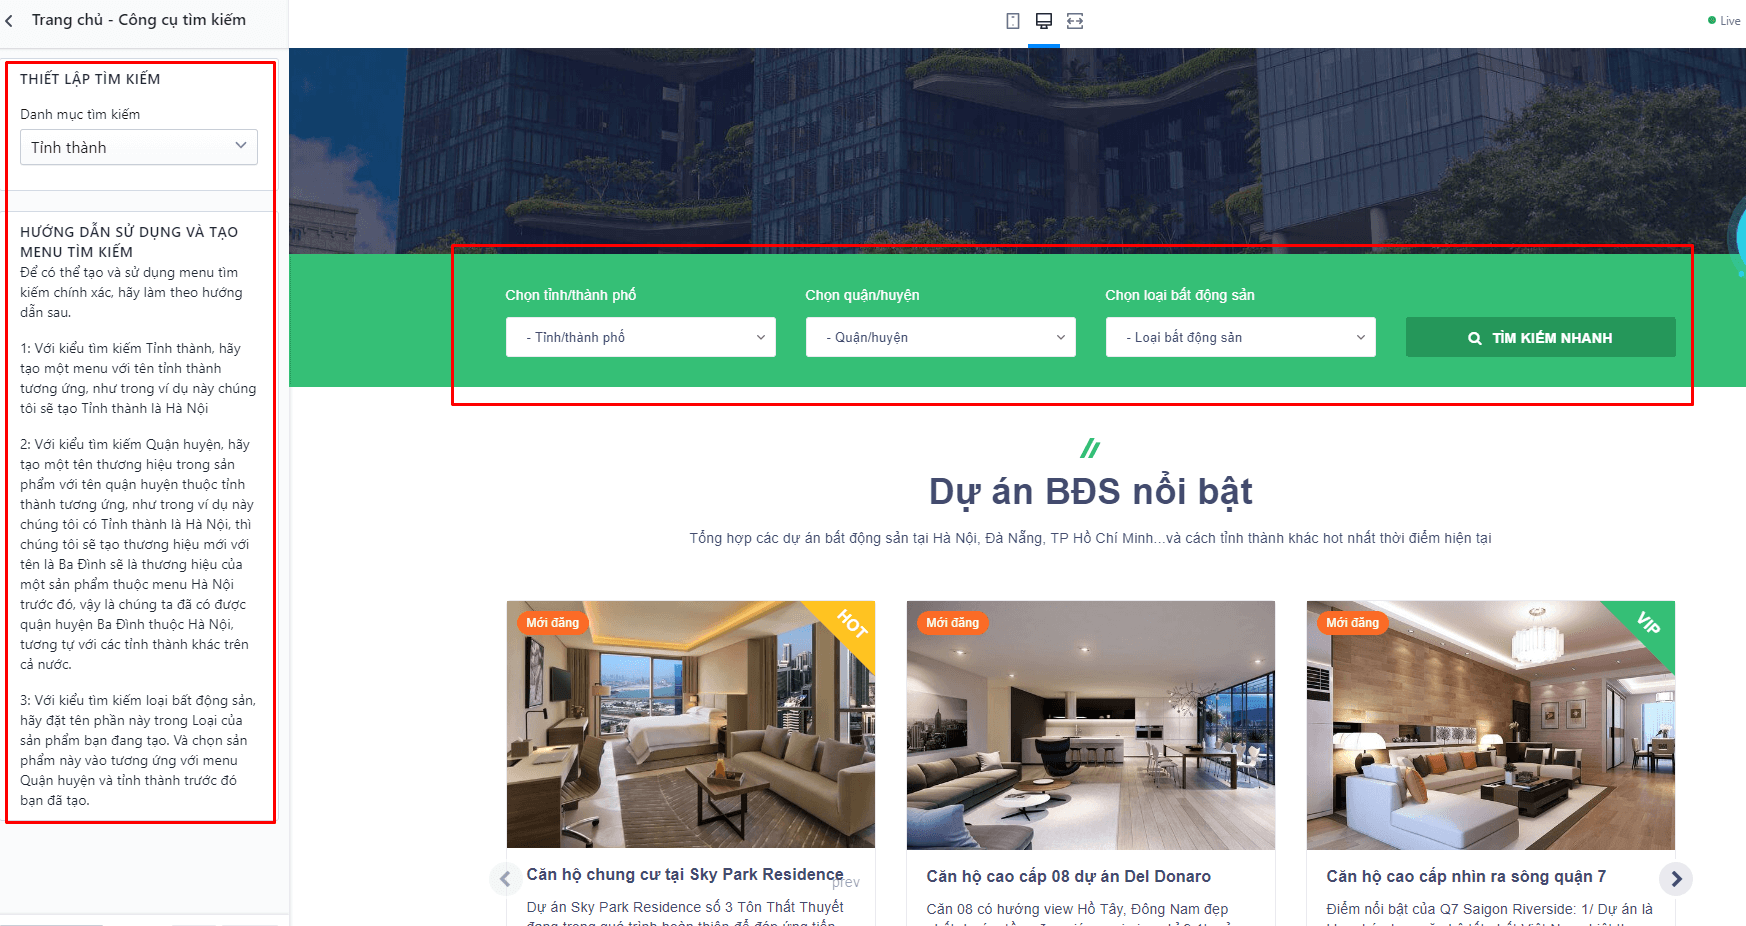Image resolution: width=1746 pixels, height=926 pixels.
Task: Click 'Mới đăng' badge on Del Donaro card
Action: [953, 623]
